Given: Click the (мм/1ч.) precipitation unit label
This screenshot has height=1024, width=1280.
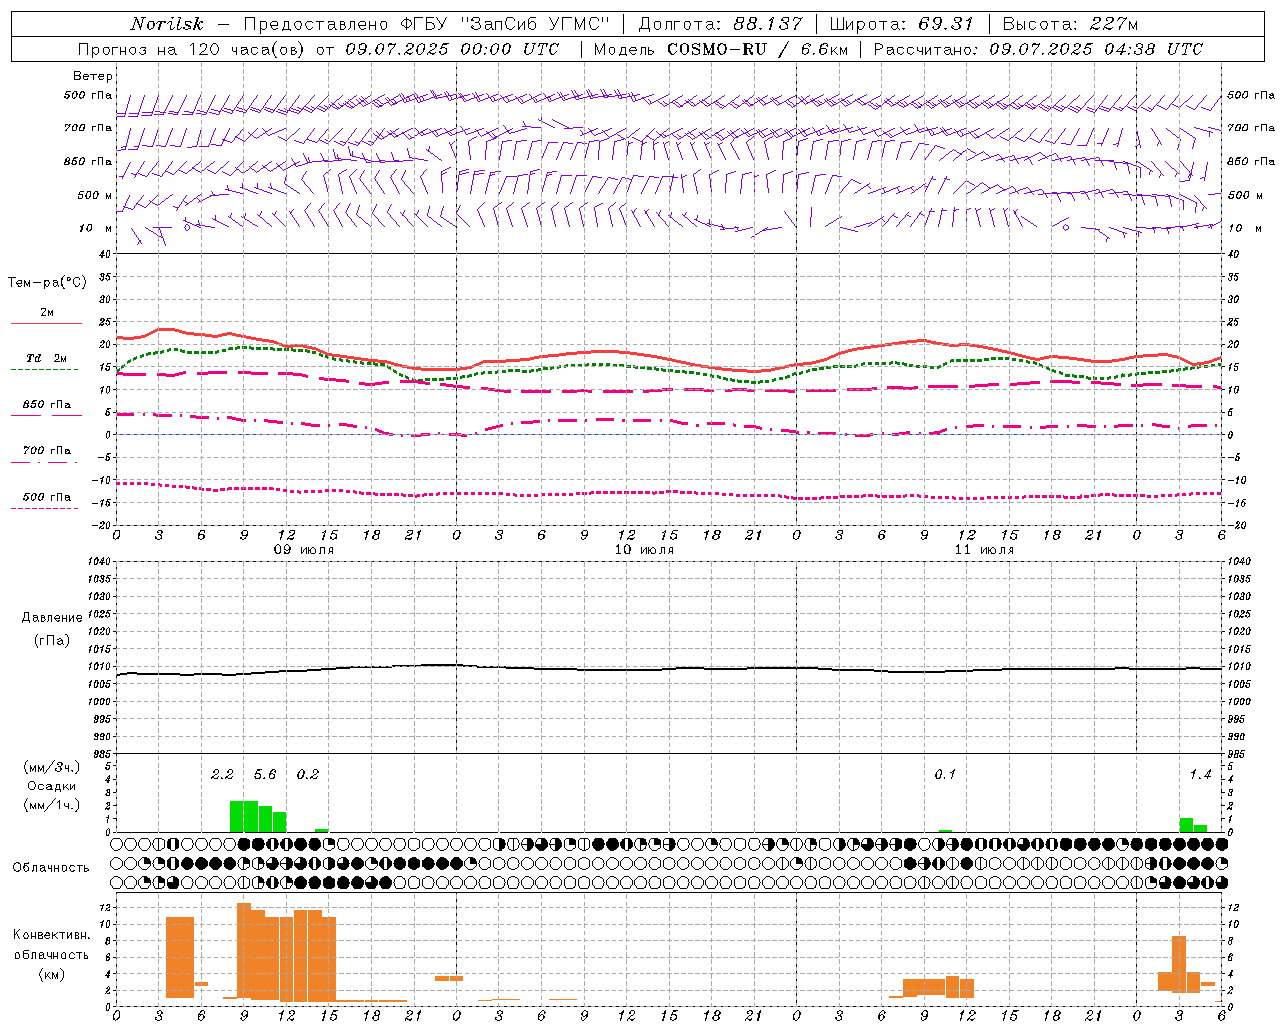Looking at the screenshot, I should (51, 805).
